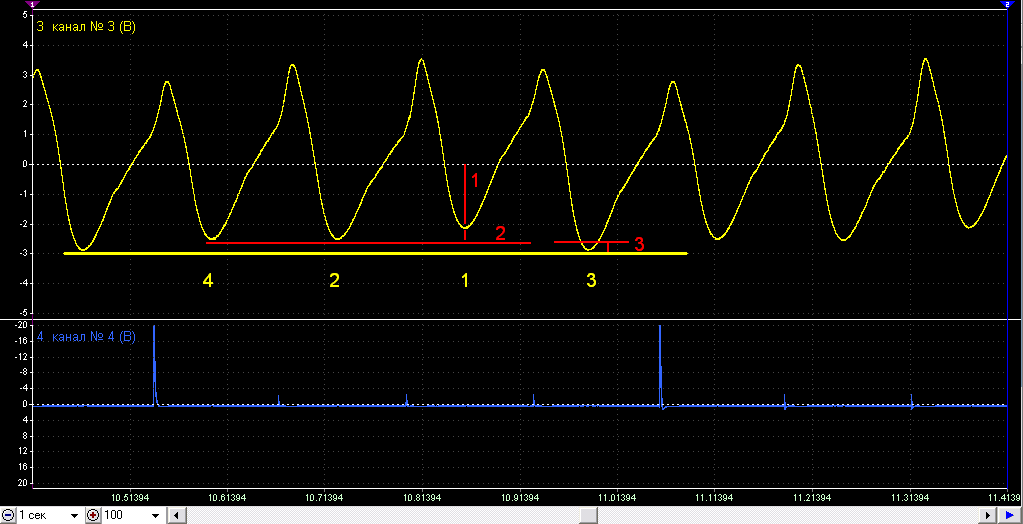1023x524 pixels.
Task: Click the scrollbar left arrow button
Action: click(174, 516)
